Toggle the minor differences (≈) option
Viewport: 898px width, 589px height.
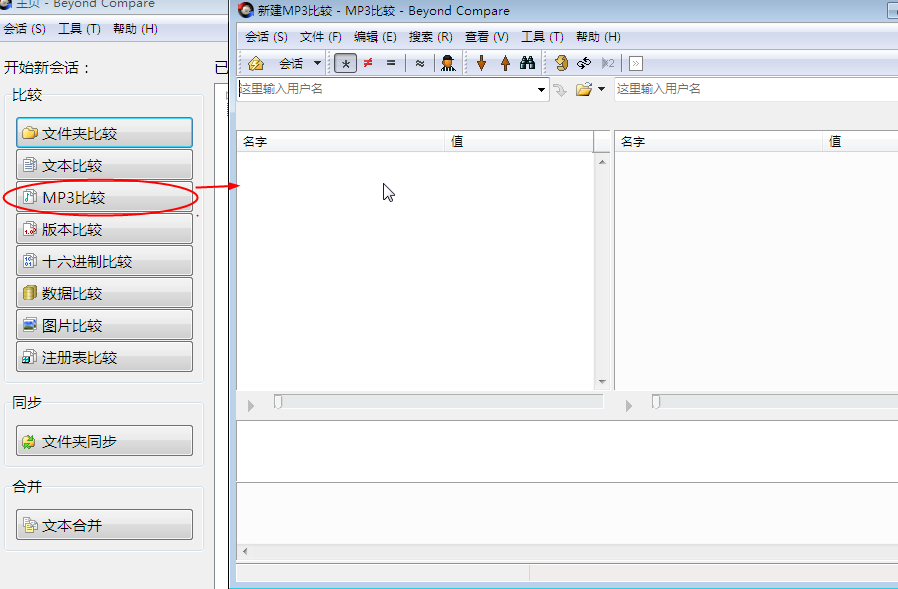[420, 63]
